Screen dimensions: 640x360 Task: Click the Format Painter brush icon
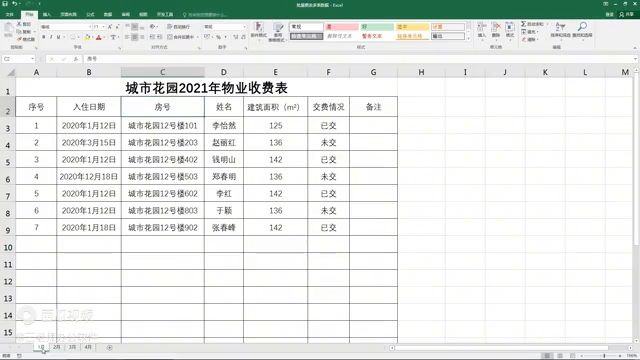19,39
